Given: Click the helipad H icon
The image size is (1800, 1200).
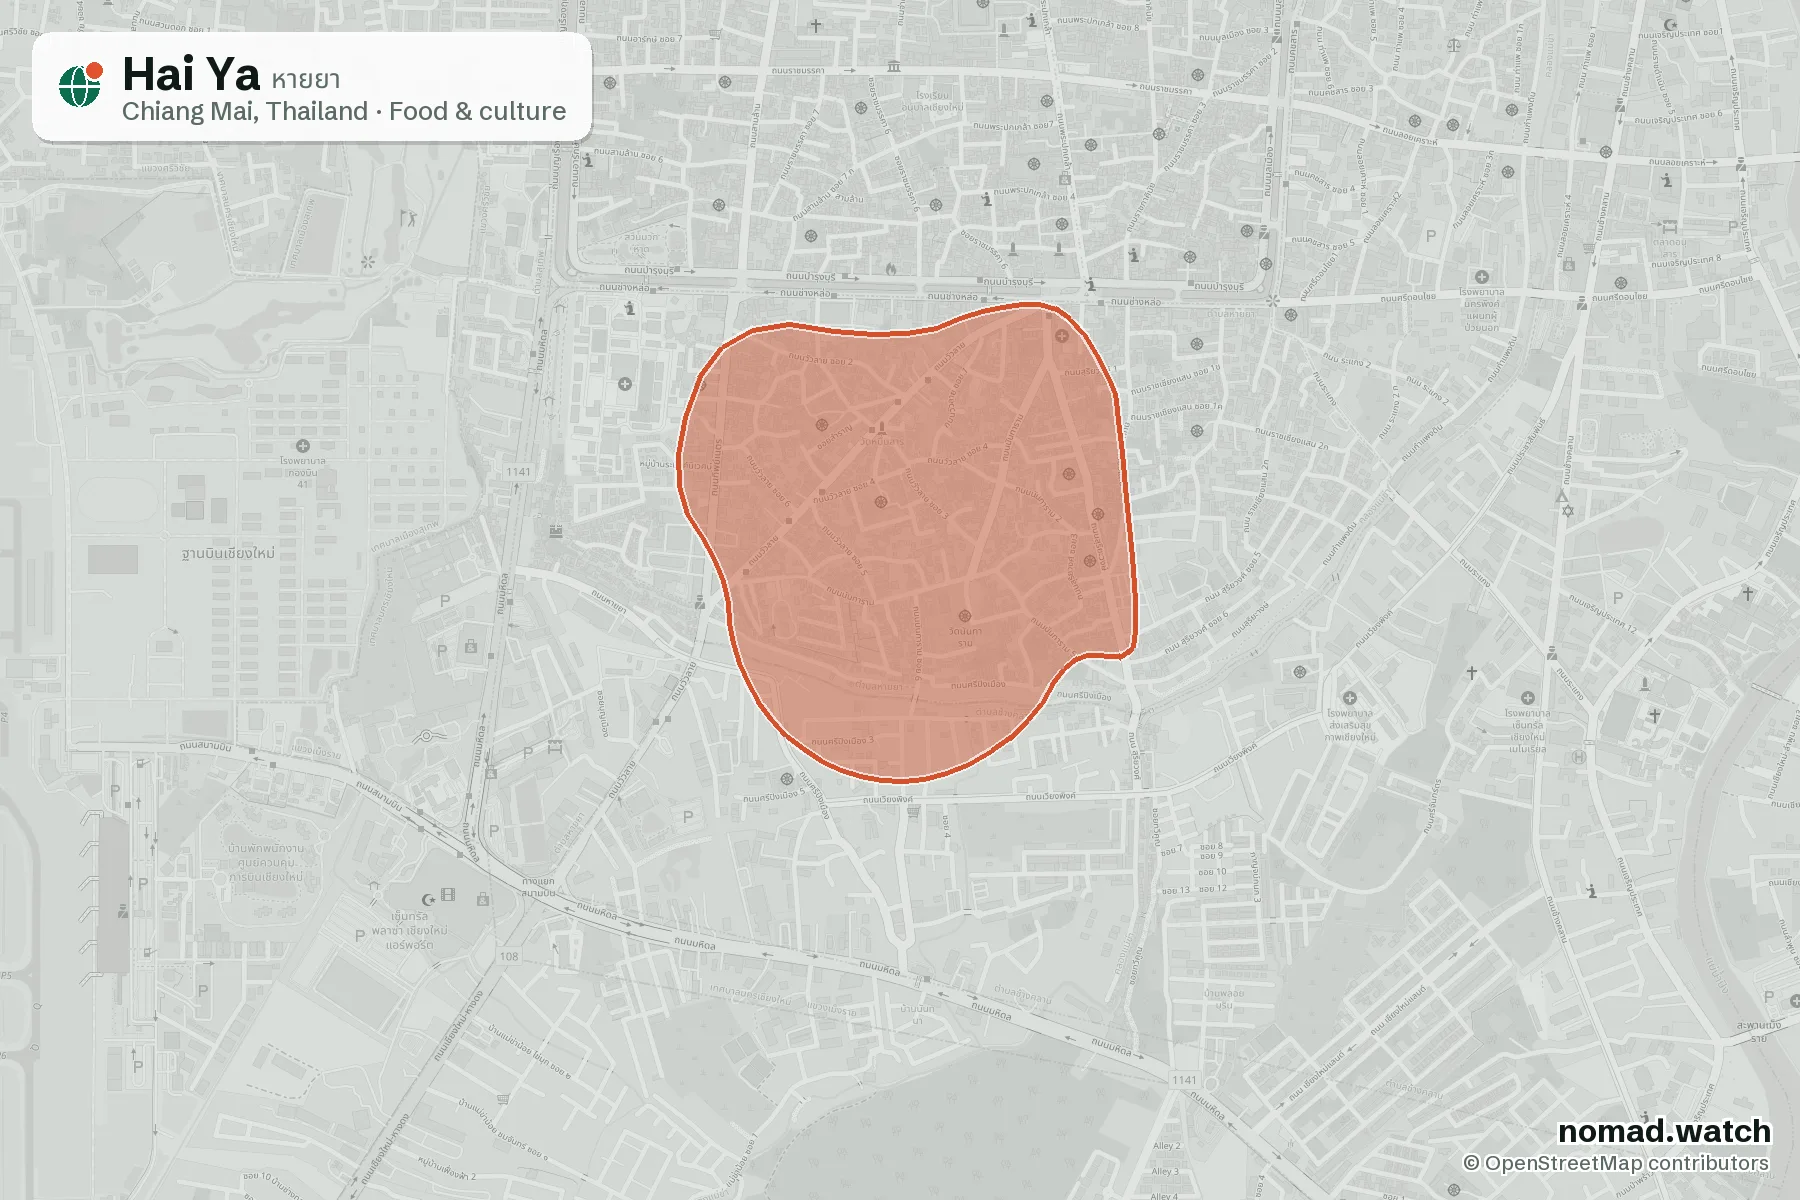Looking at the screenshot, I should (1580, 757).
